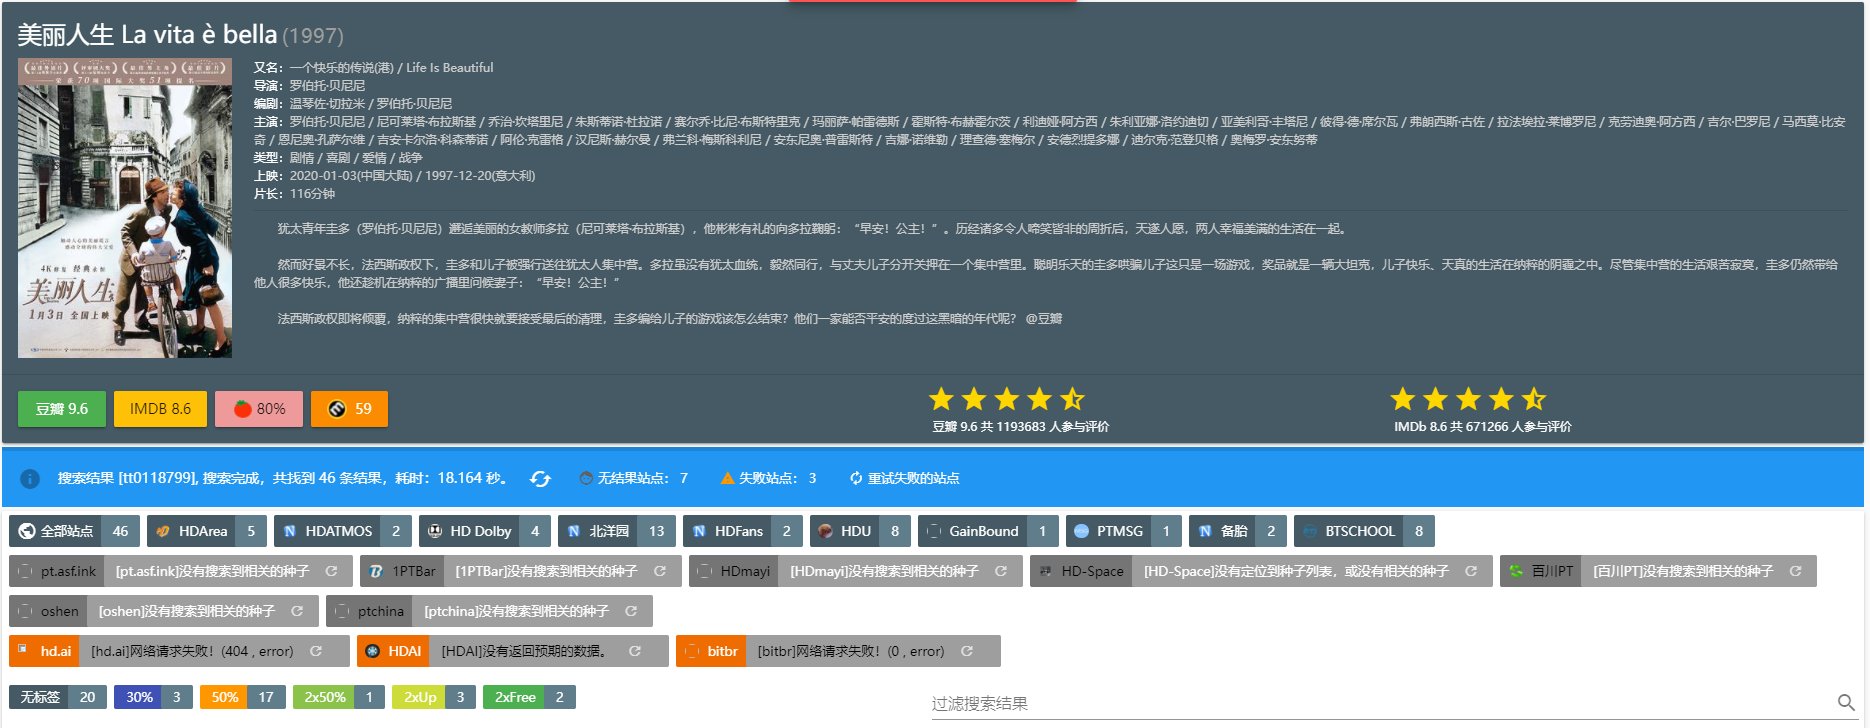Viewport: 1870px width, 728px height.
Task: Show the 无结果站点 7 list
Action: click(634, 478)
